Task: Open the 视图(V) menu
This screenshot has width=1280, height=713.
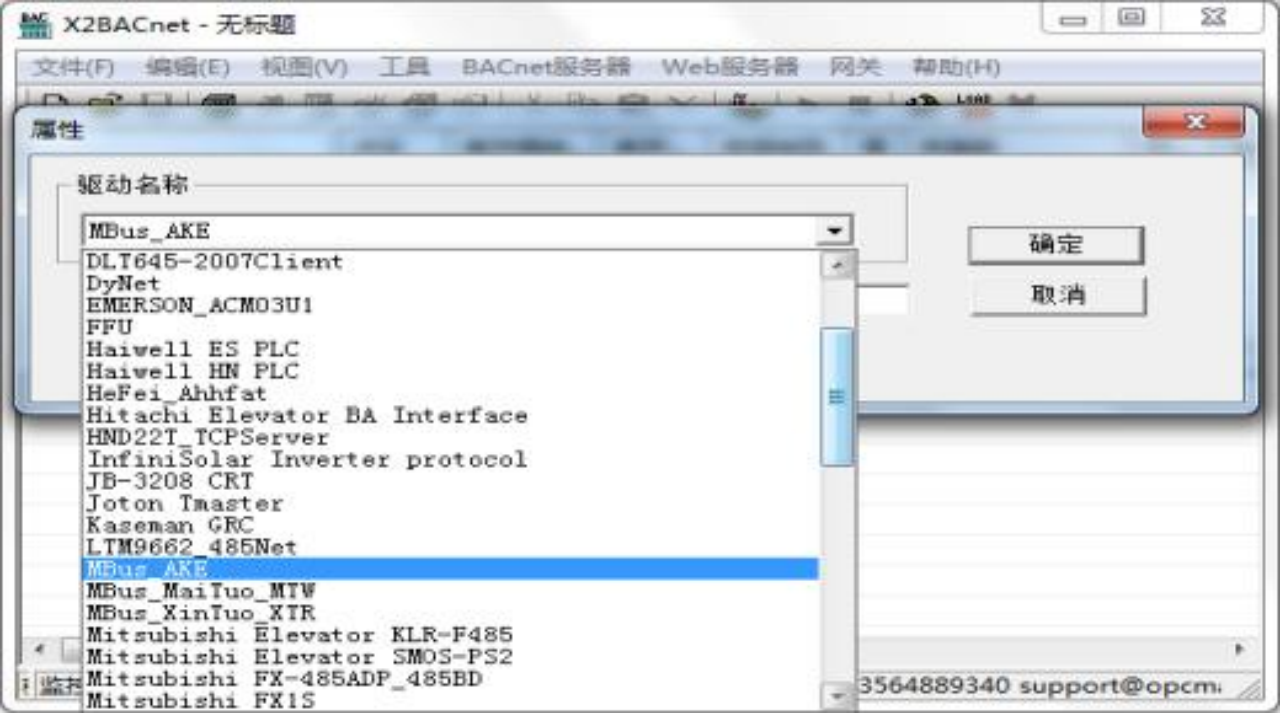Action: pos(304,67)
